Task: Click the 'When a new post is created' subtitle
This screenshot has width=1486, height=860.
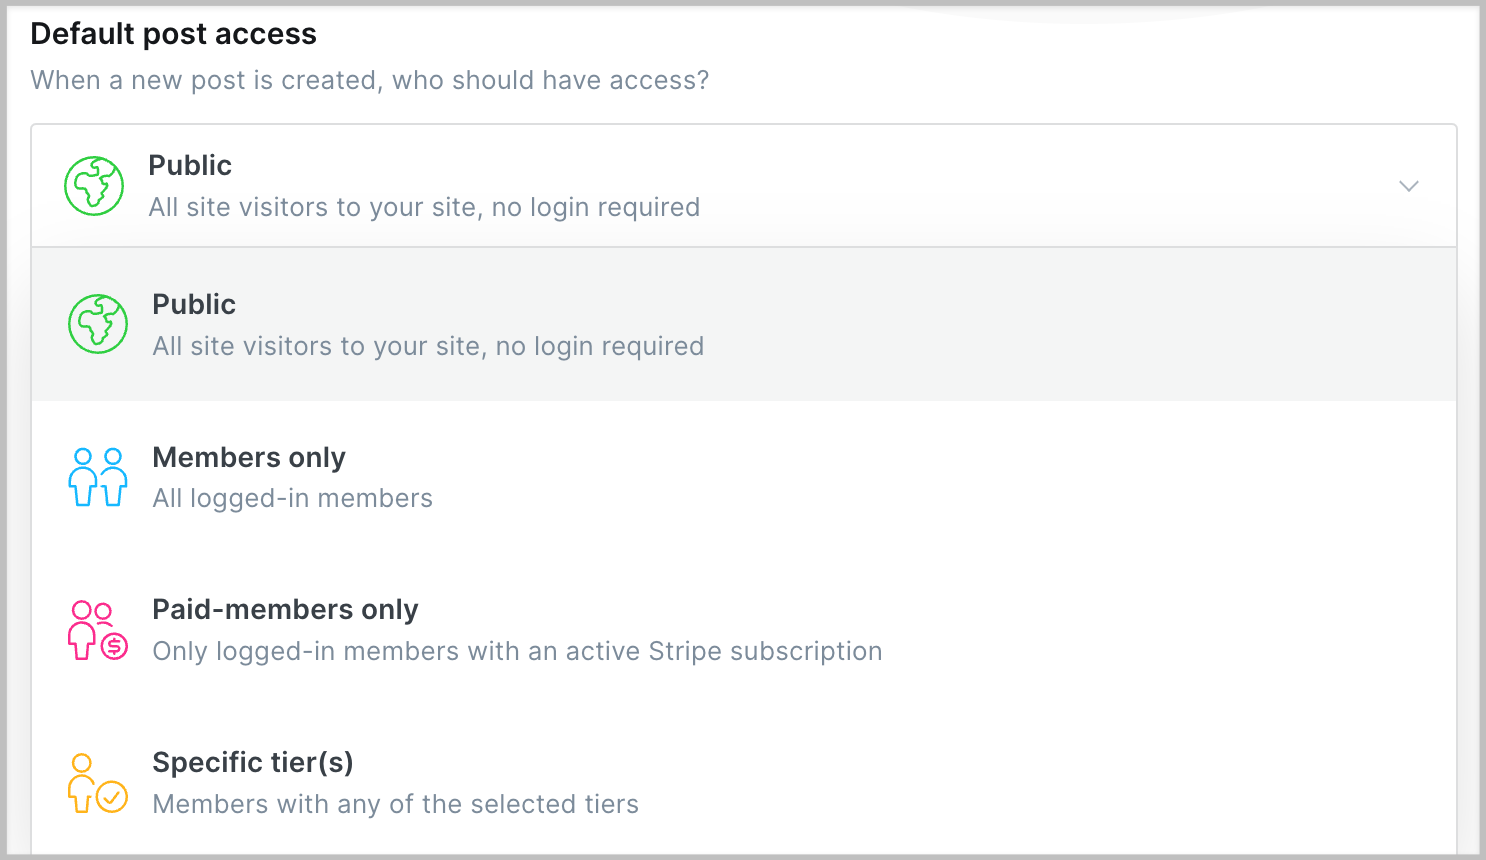Action: tap(370, 80)
